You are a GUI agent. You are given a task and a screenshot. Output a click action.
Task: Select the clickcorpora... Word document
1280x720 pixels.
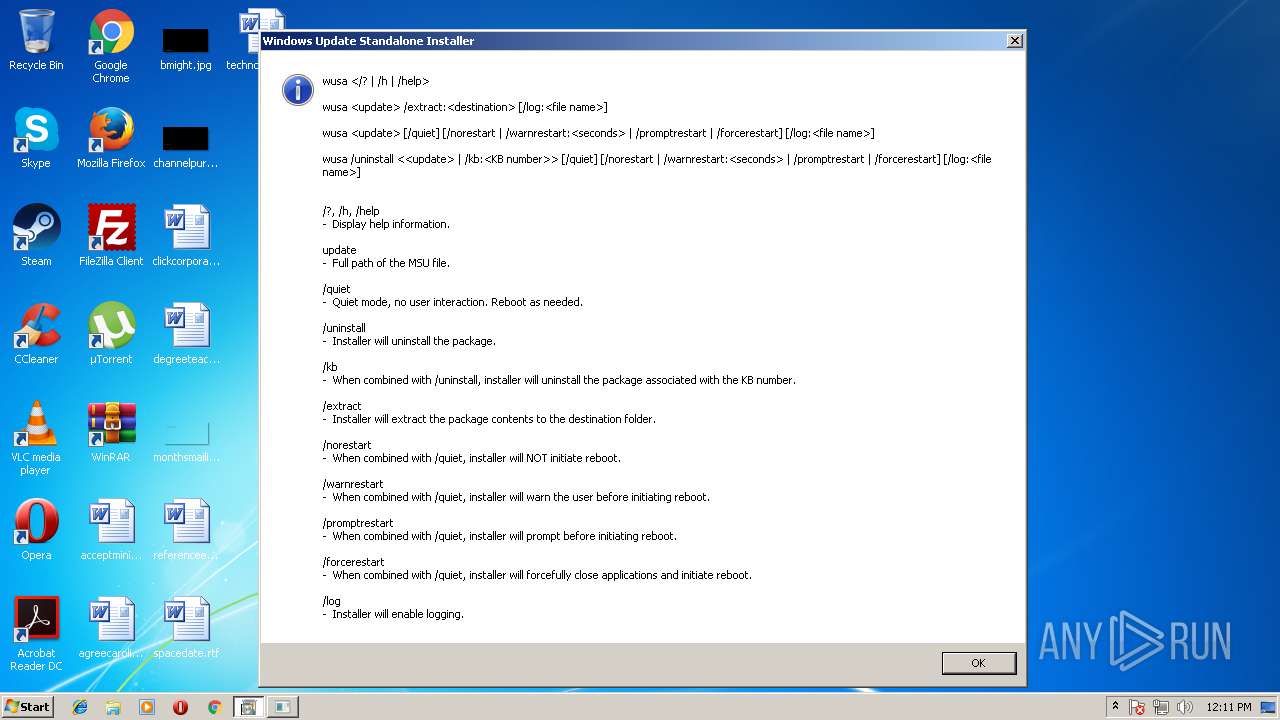click(x=186, y=236)
